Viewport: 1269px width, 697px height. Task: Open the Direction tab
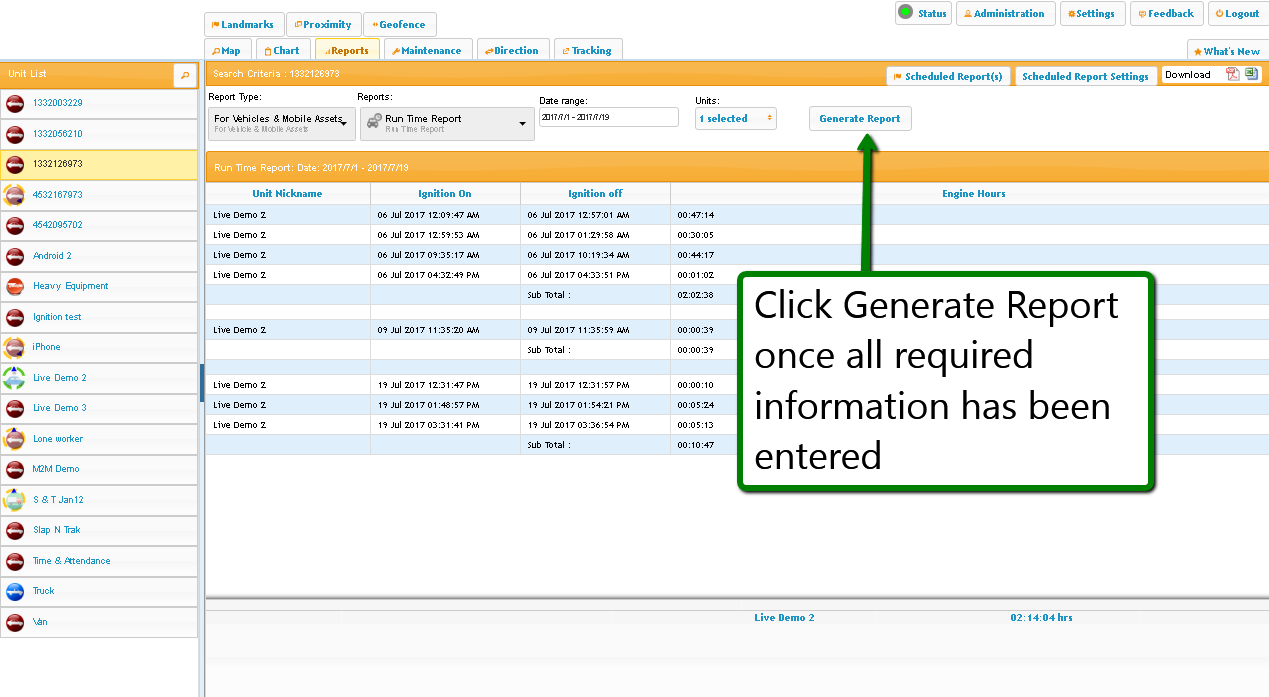tap(513, 51)
